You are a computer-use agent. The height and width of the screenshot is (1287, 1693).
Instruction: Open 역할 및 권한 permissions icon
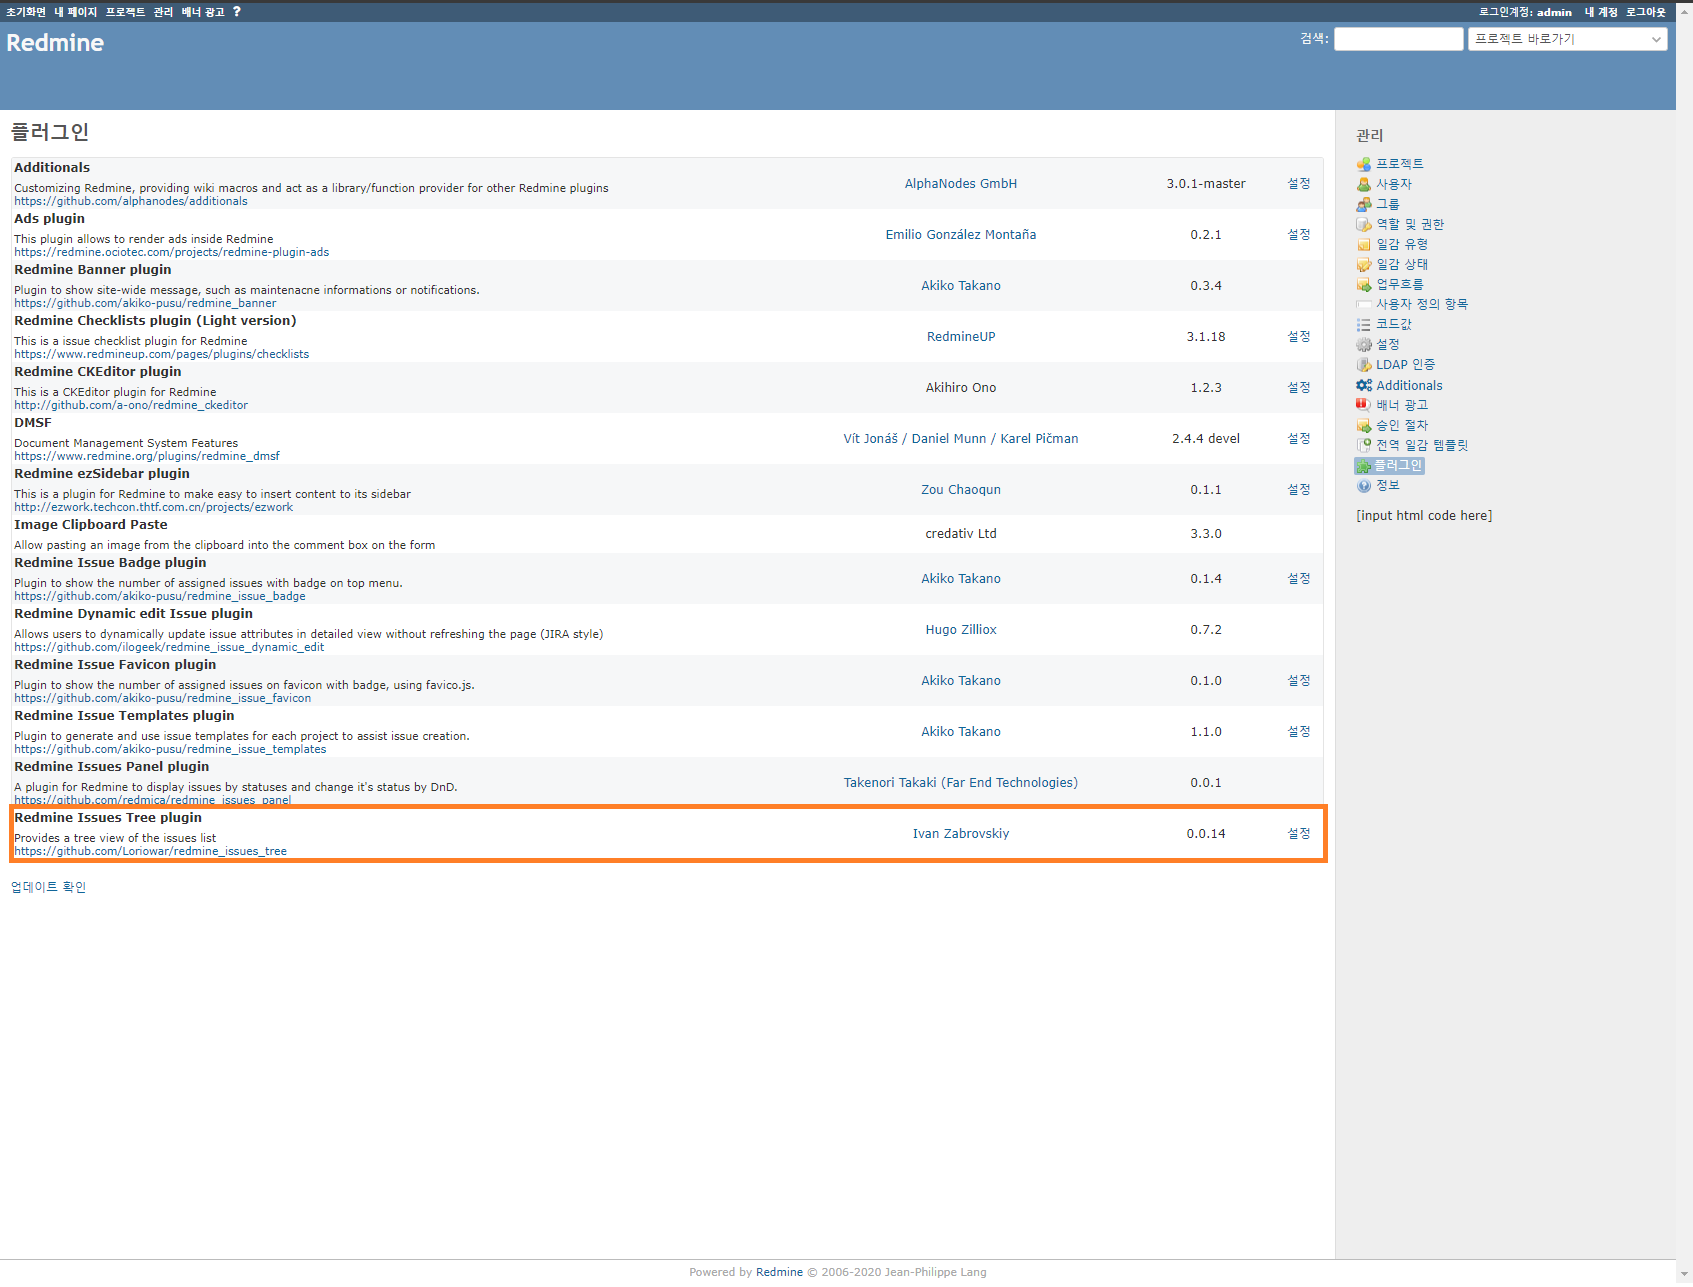pos(1364,224)
